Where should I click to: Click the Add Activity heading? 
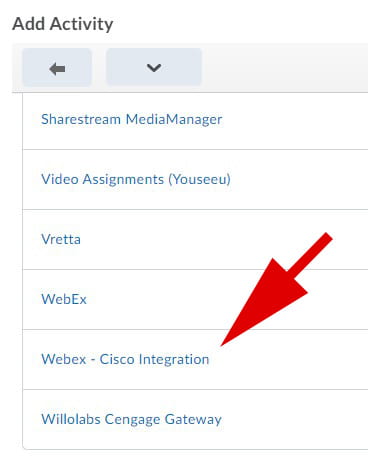point(63,24)
